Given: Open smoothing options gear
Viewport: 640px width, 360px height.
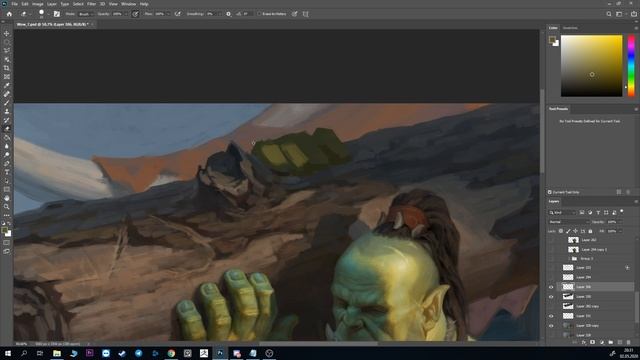Looking at the screenshot, I should [228, 14].
